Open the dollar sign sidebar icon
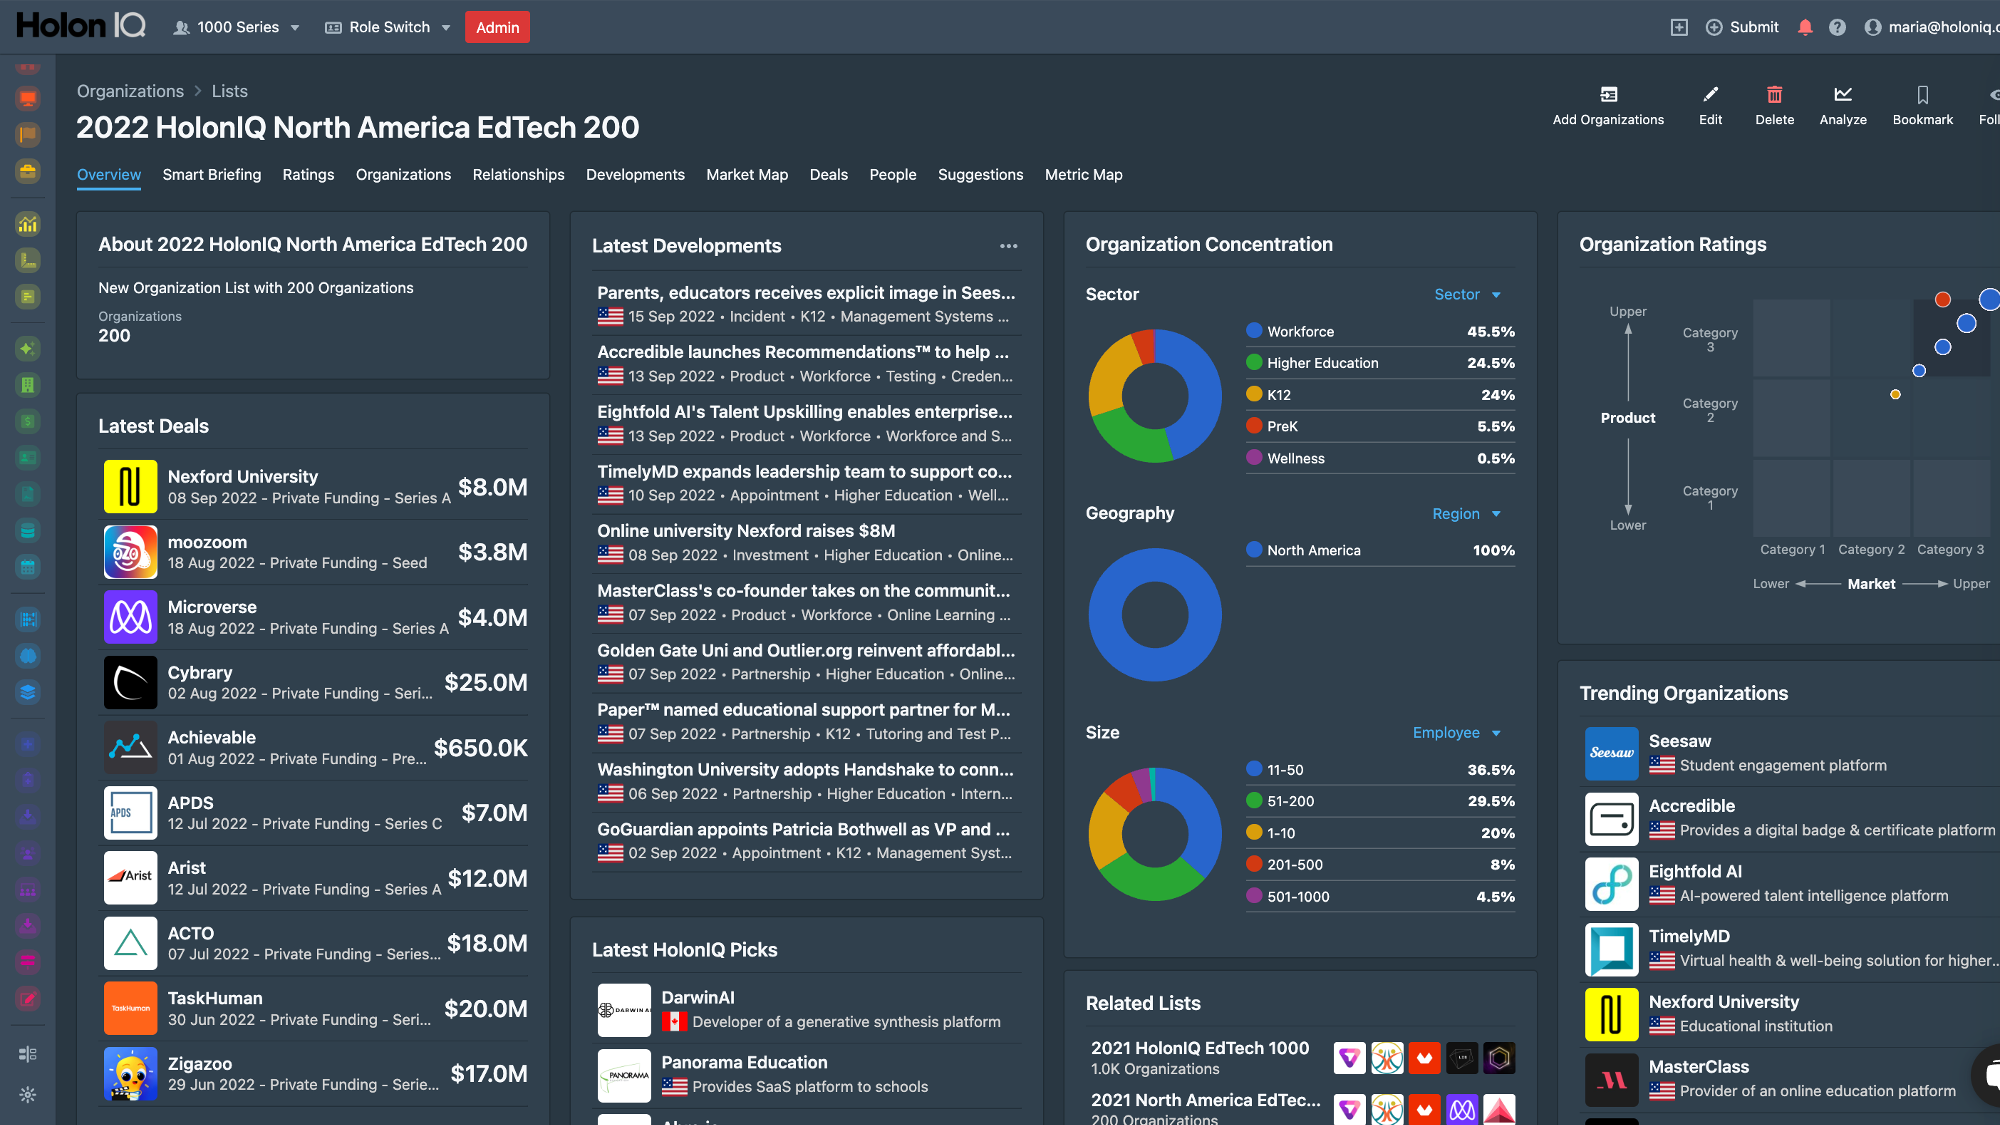 click(x=28, y=421)
